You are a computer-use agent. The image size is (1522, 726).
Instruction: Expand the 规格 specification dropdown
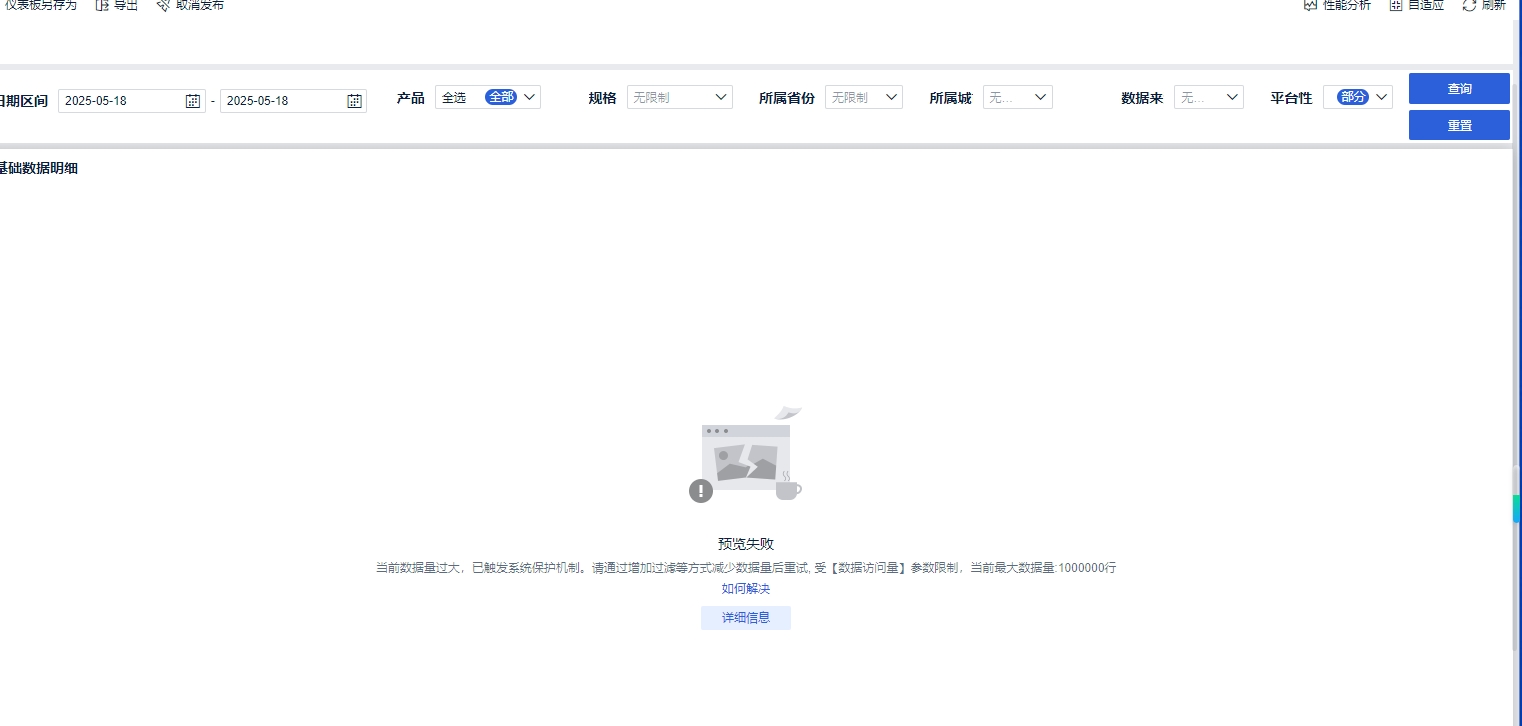coord(680,97)
